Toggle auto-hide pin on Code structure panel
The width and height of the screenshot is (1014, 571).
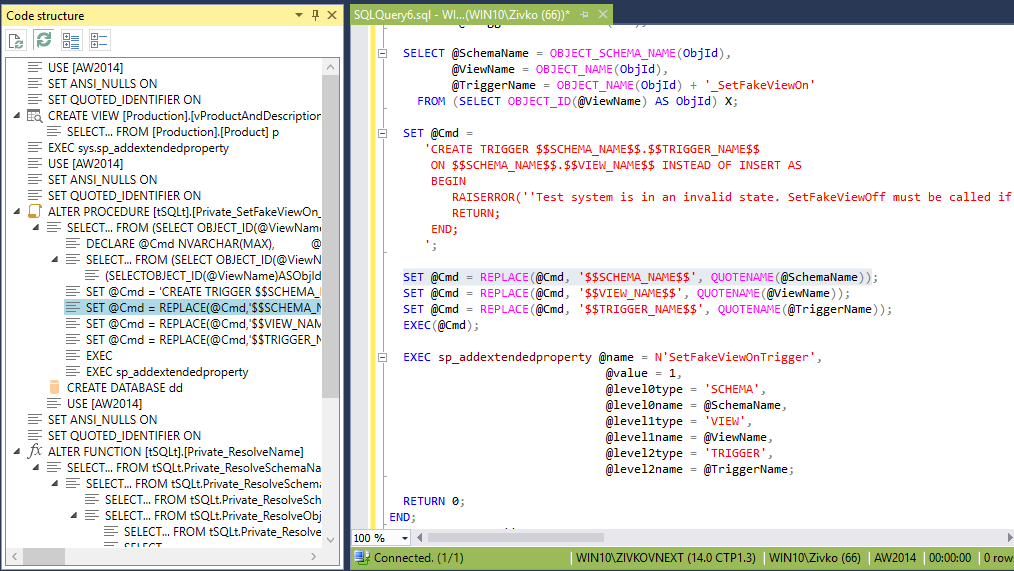click(x=316, y=15)
